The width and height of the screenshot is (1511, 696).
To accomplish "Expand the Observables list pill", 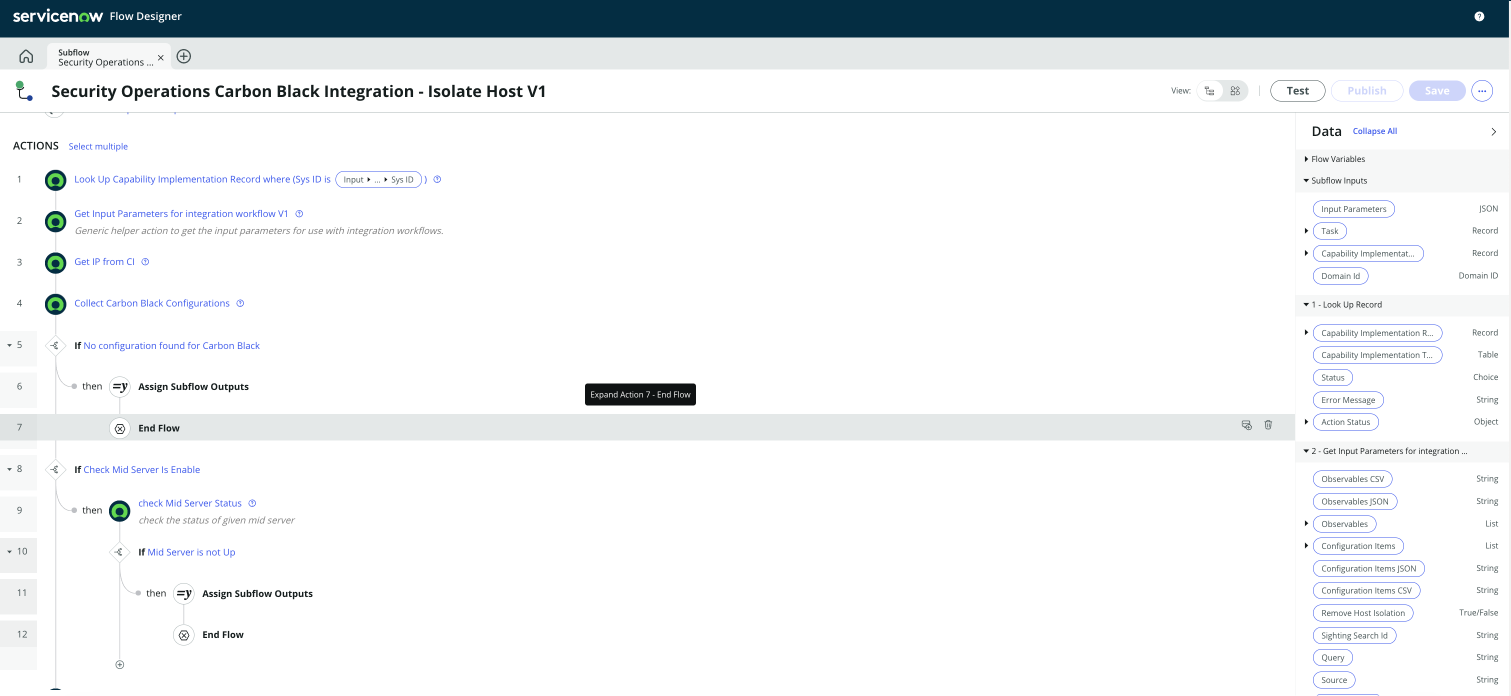I will tap(1307, 523).
